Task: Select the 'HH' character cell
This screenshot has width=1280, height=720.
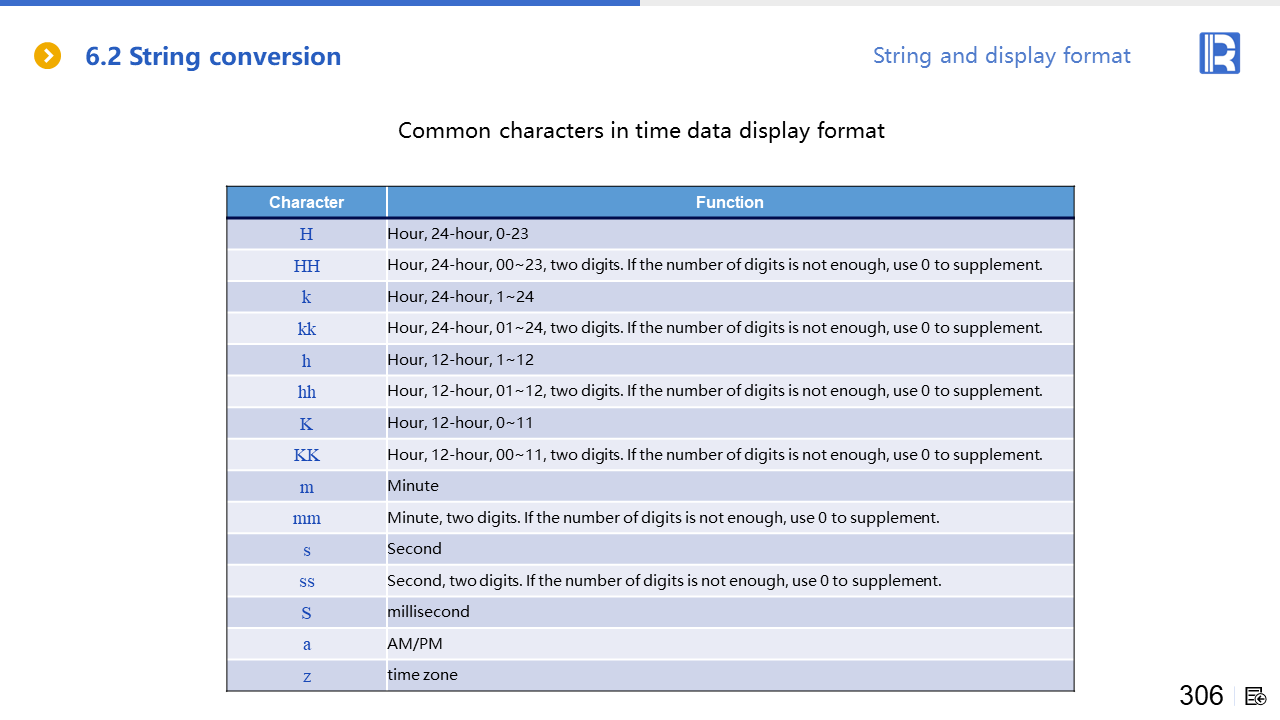Action: pos(306,266)
